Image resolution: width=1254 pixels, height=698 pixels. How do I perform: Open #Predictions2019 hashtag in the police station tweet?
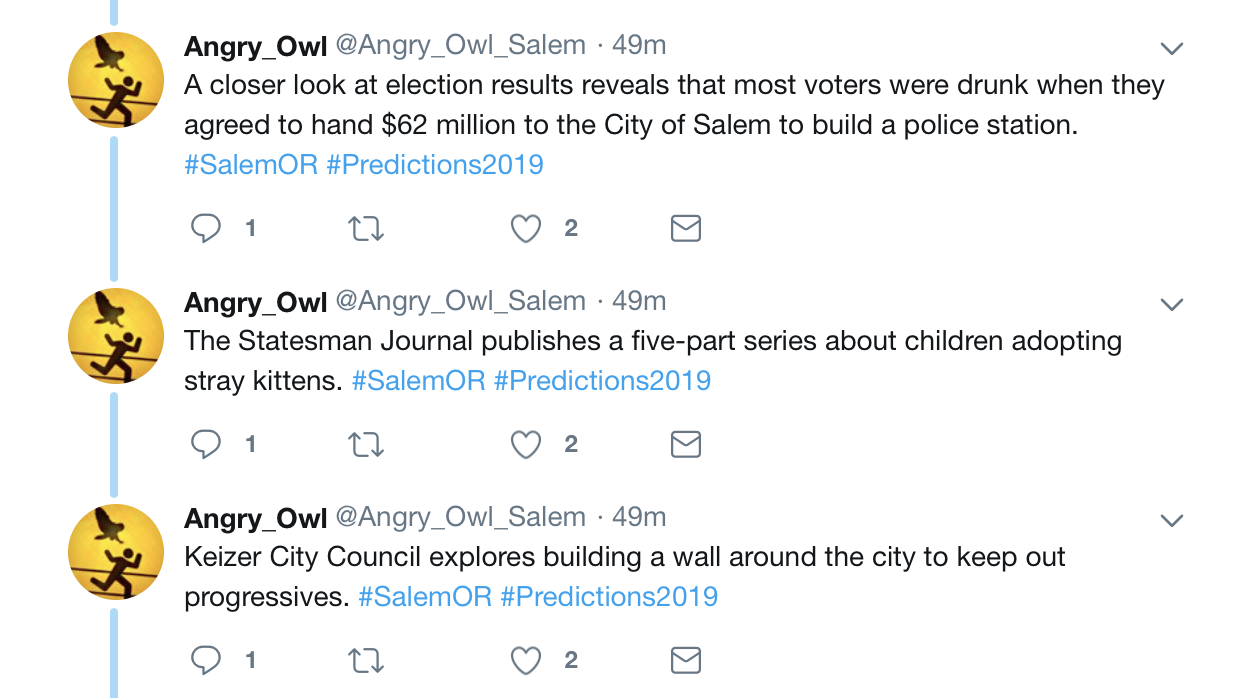pos(435,164)
